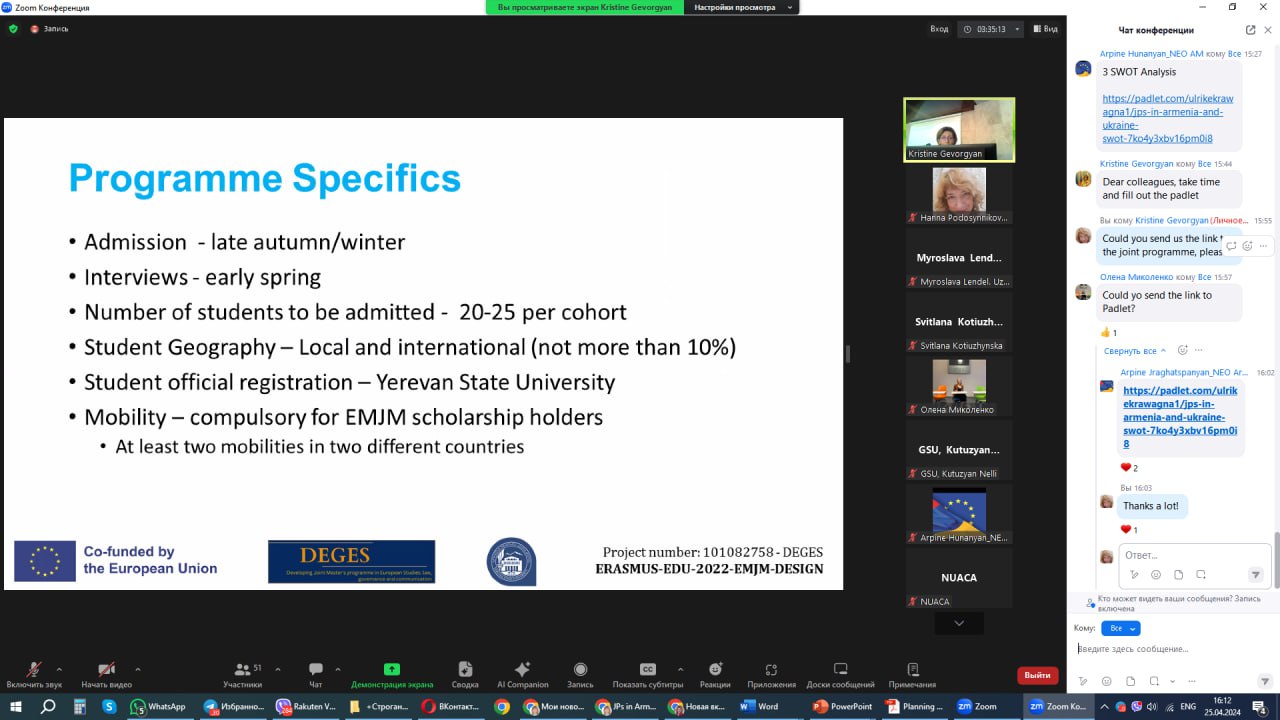Pop out the conference chat window
Screen dimensions: 1280x720
click(1250, 30)
